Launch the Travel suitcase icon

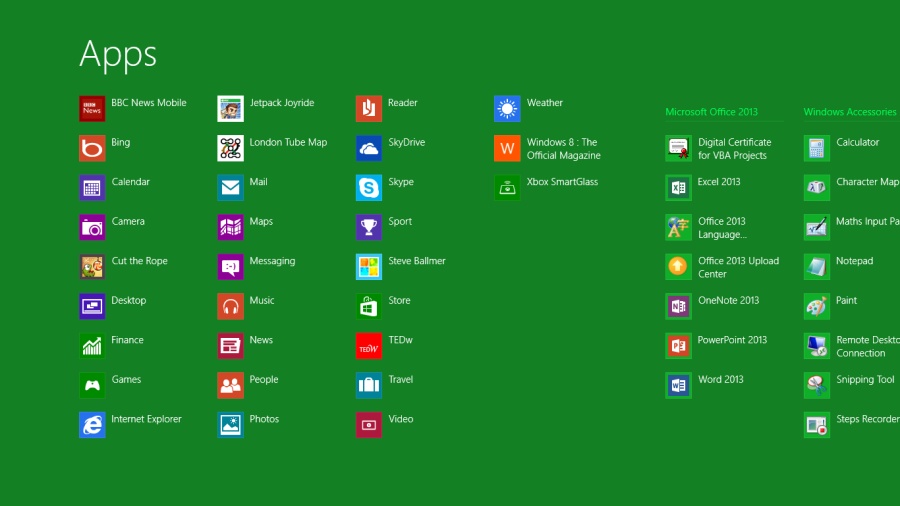click(x=368, y=386)
